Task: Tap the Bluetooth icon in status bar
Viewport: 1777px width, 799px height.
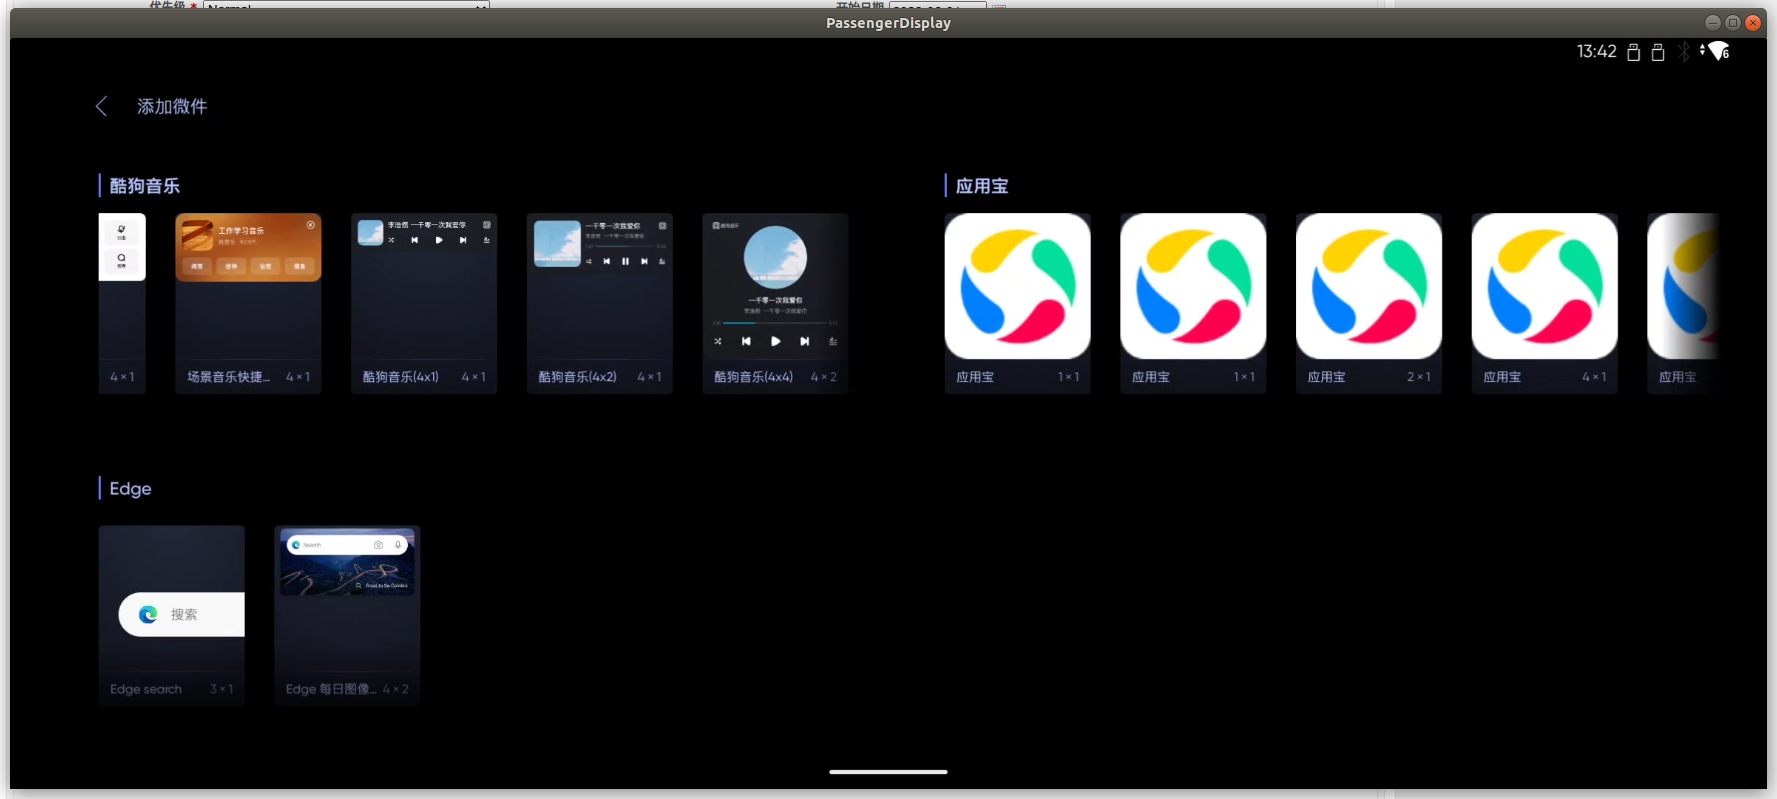Action: click(1684, 52)
